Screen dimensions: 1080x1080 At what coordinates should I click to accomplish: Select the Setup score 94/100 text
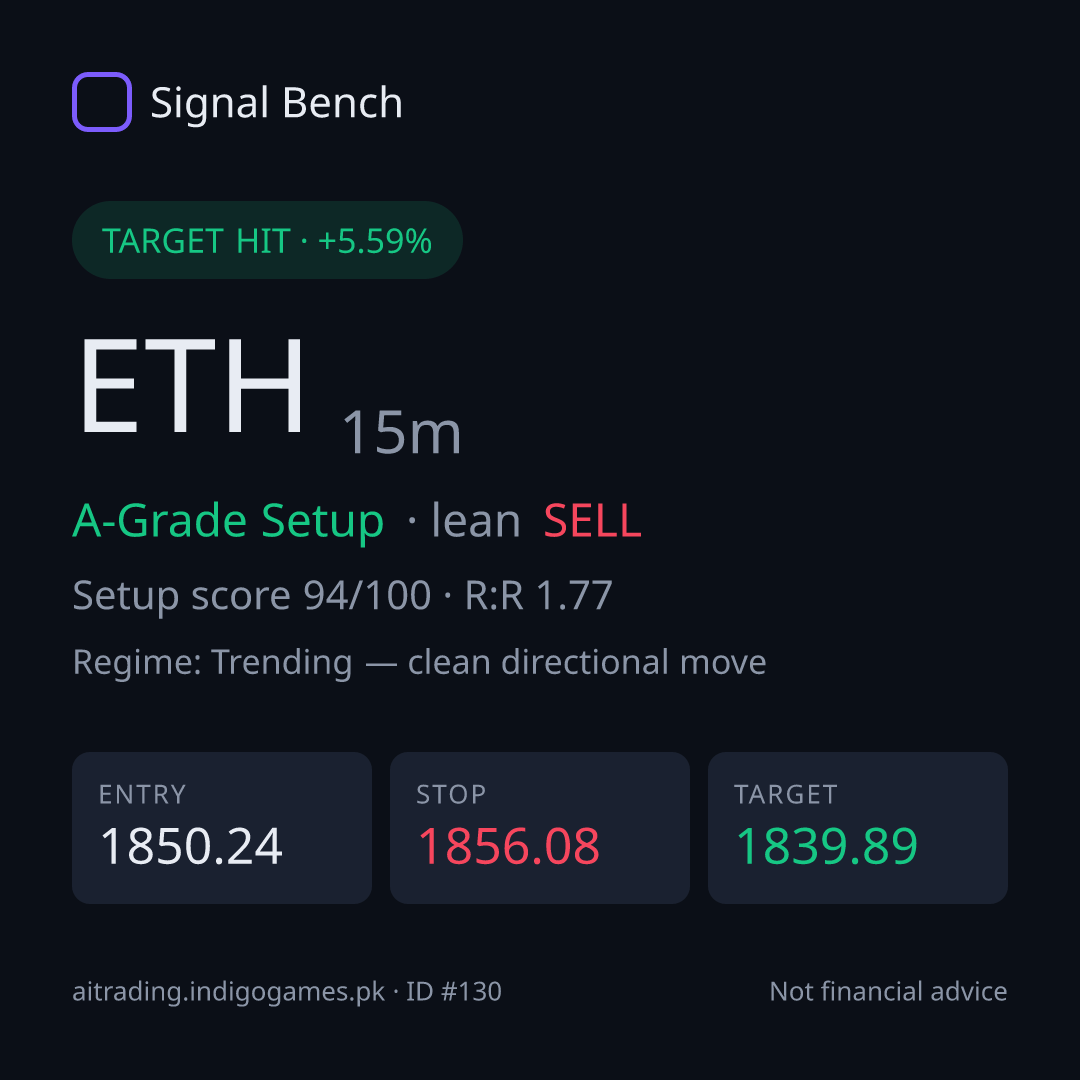click(x=251, y=596)
